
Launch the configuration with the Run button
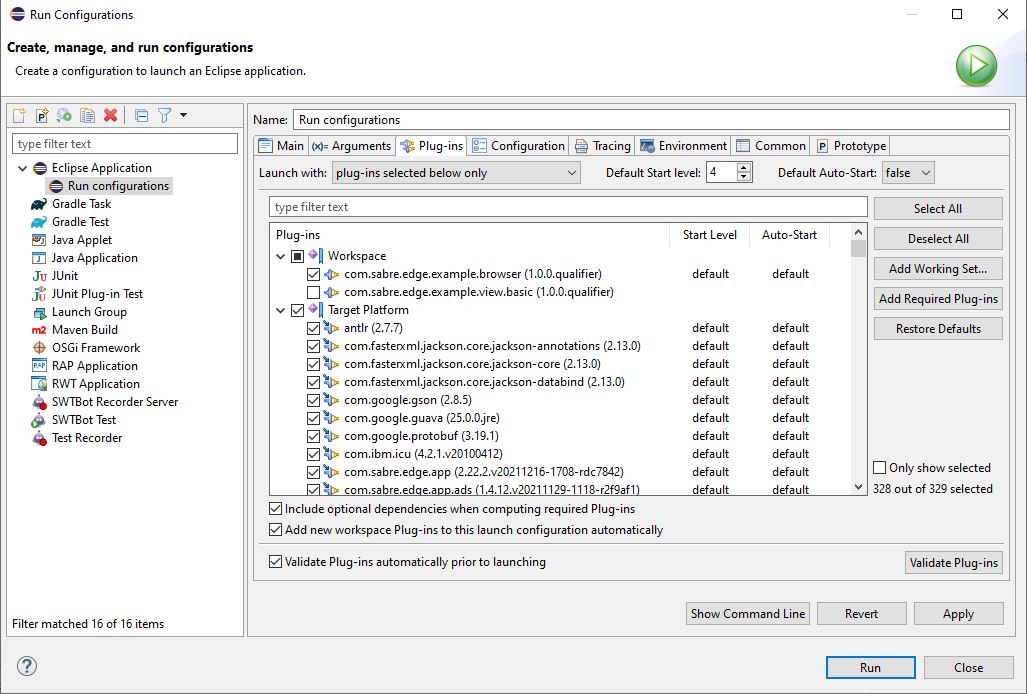tap(870, 668)
